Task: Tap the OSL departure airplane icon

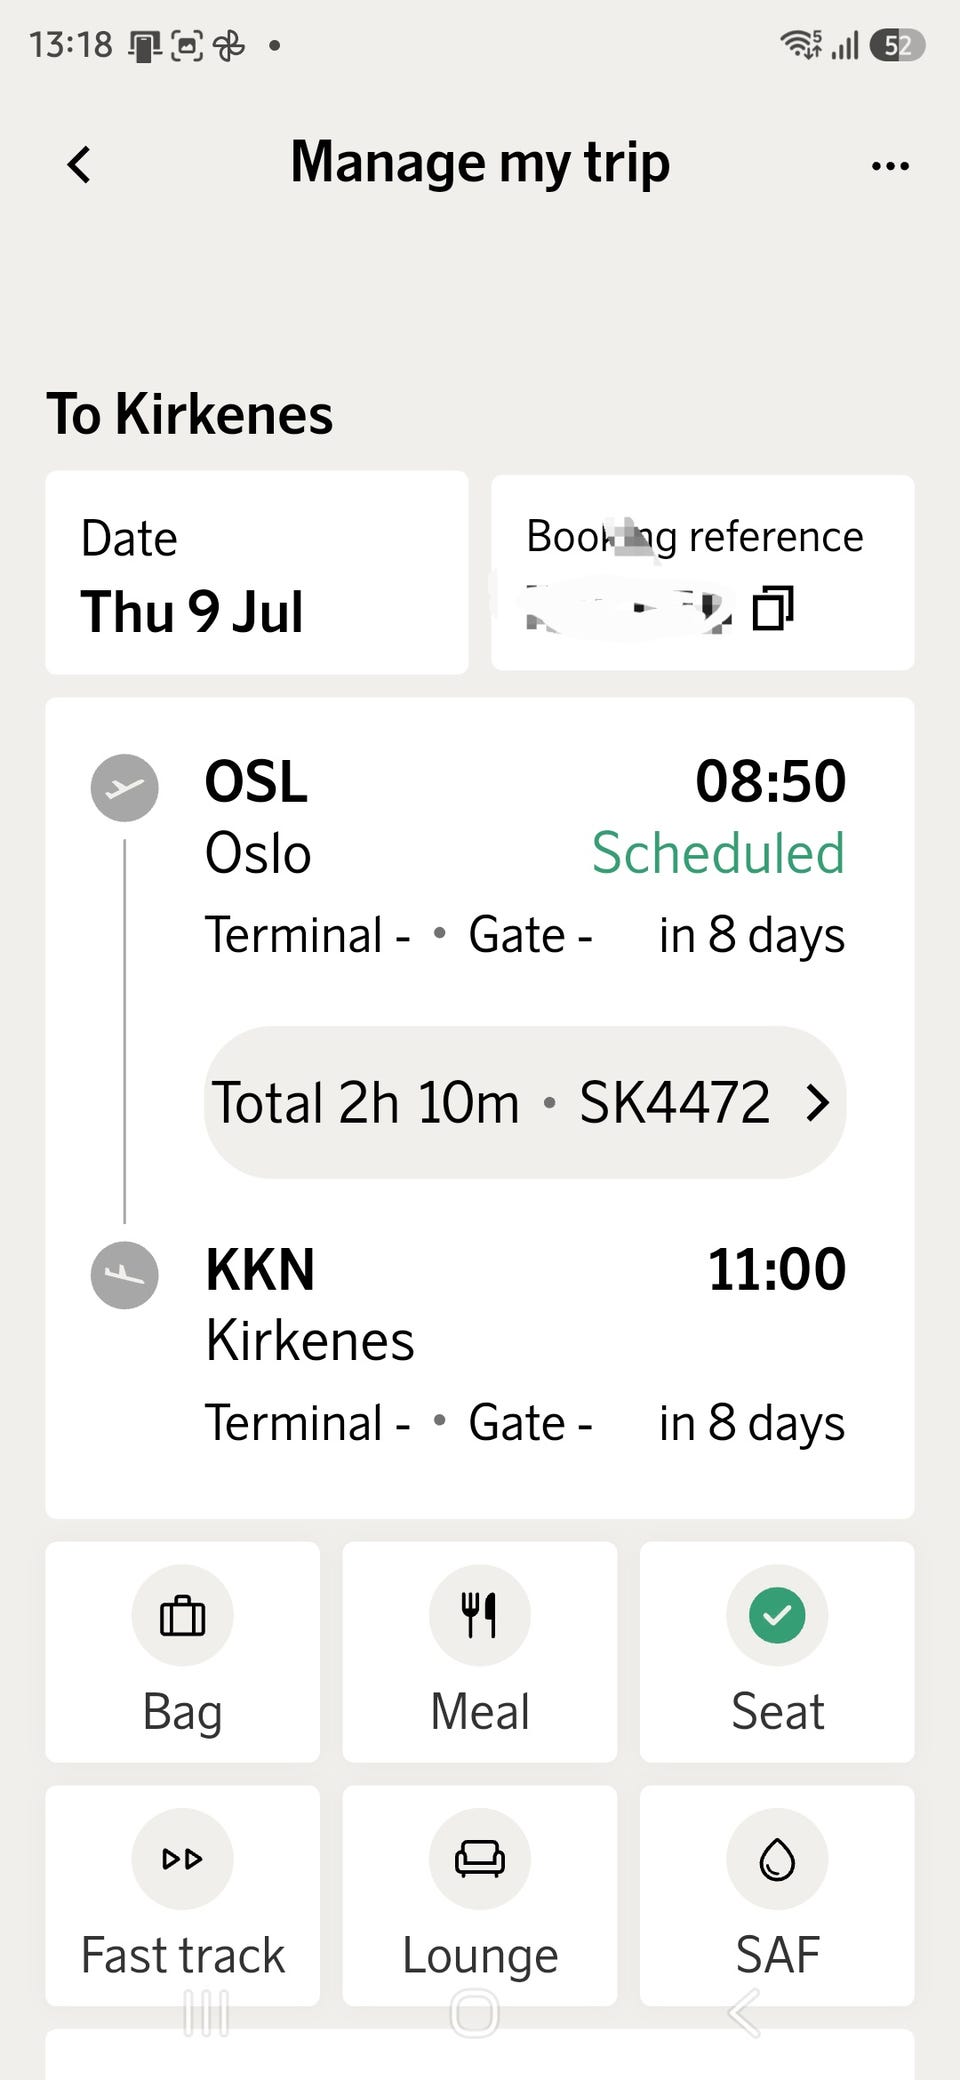Action: pyautogui.click(x=125, y=788)
